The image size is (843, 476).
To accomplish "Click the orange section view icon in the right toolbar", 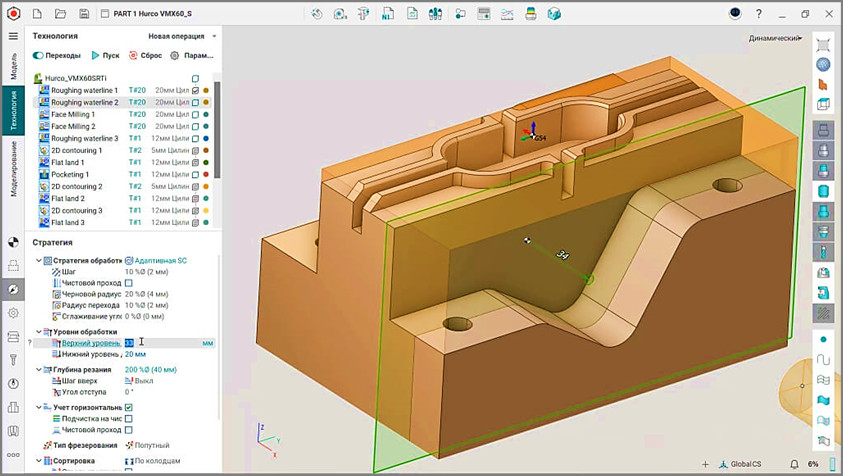I will coord(823,84).
